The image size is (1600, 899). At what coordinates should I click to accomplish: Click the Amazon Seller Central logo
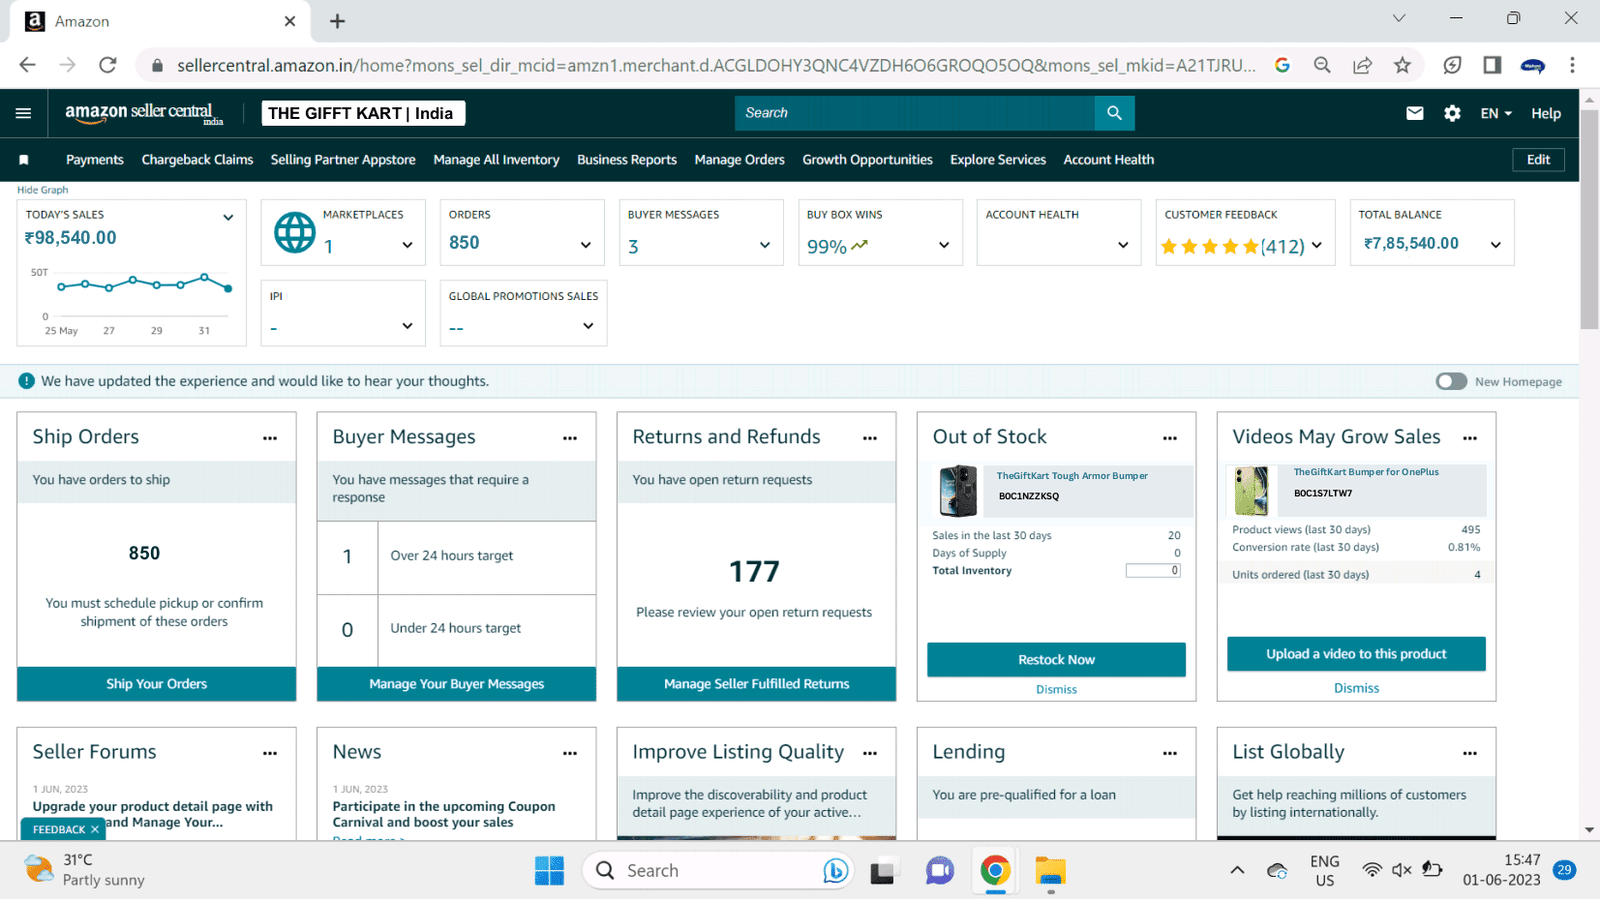tap(144, 113)
